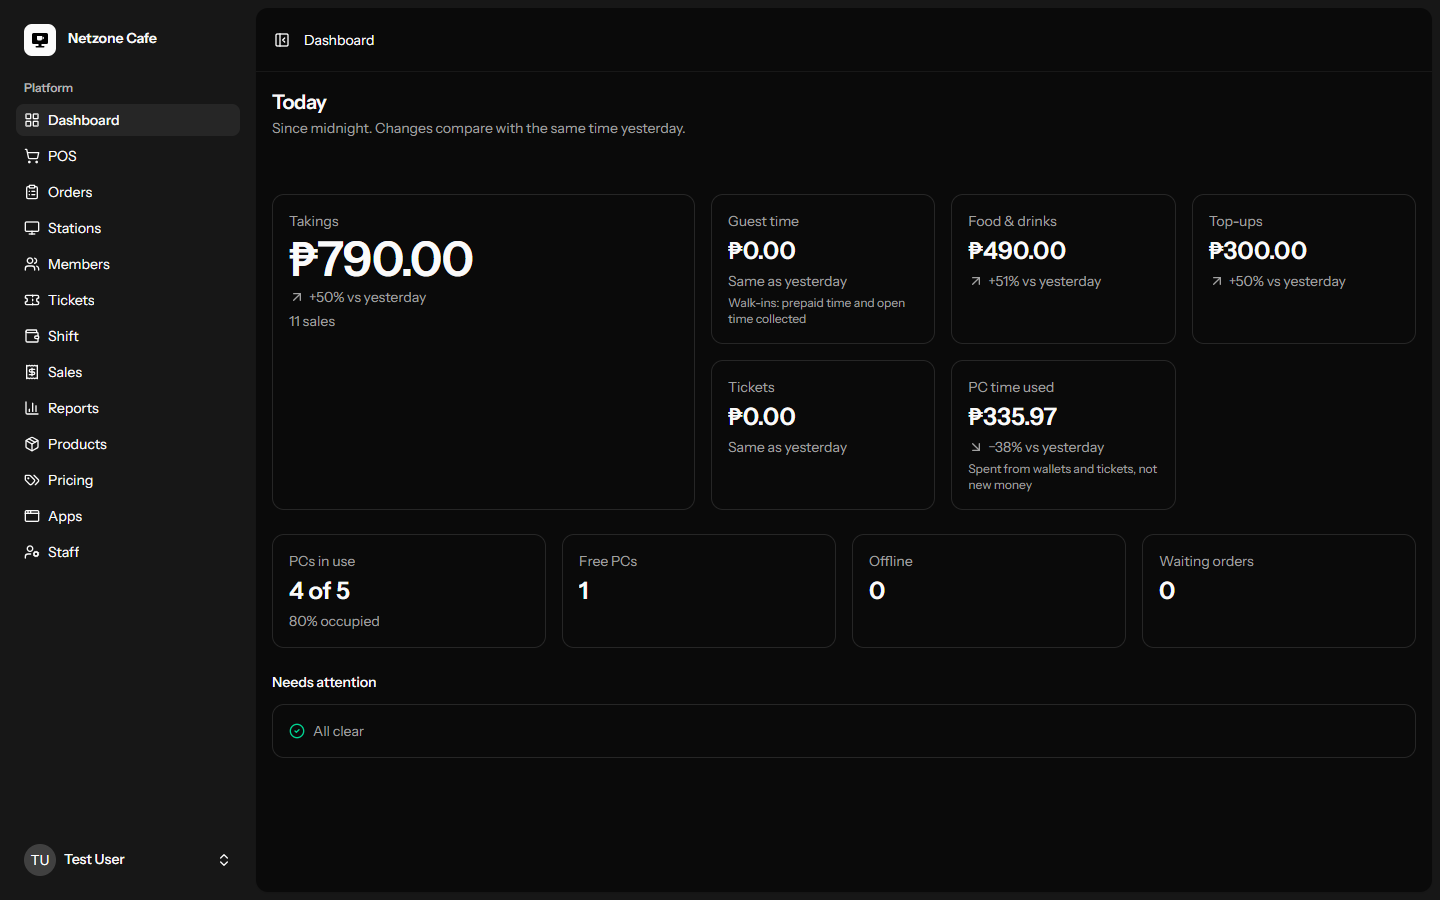Click the POS shopping cart icon

[32, 156]
